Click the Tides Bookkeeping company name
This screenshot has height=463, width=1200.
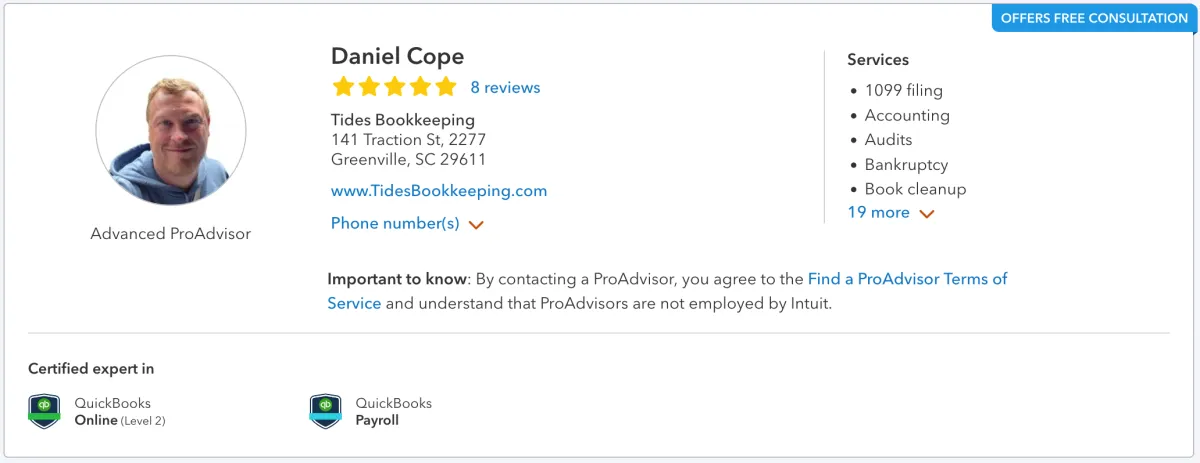(403, 121)
